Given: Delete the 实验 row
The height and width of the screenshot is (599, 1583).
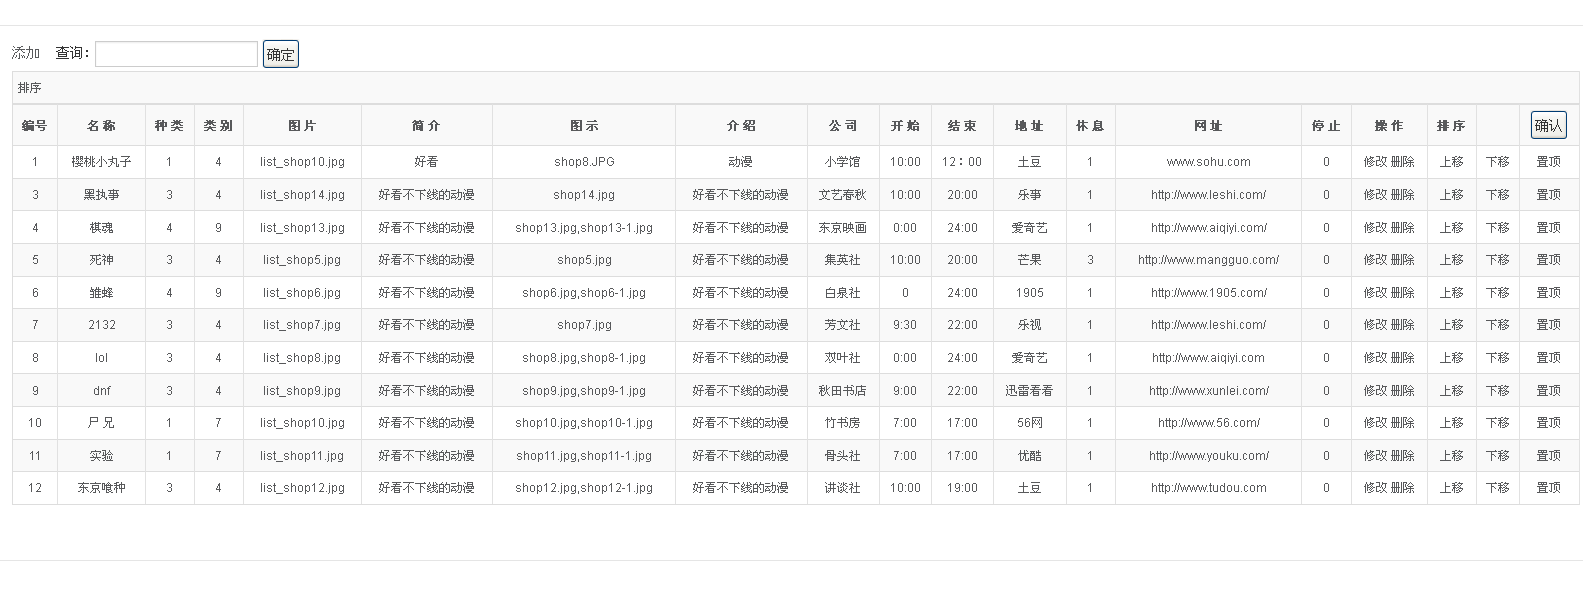Looking at the screenshot, I should [x=1402, y=456].
